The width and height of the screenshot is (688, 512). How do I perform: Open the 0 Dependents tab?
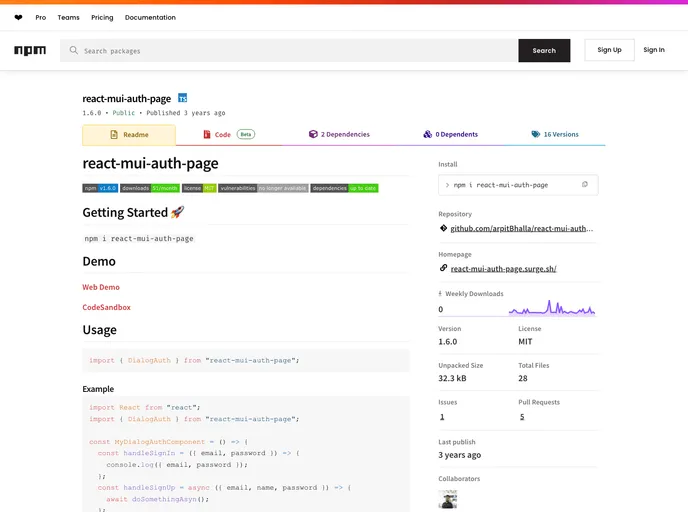pyautogui.click(x=450, y=135)
